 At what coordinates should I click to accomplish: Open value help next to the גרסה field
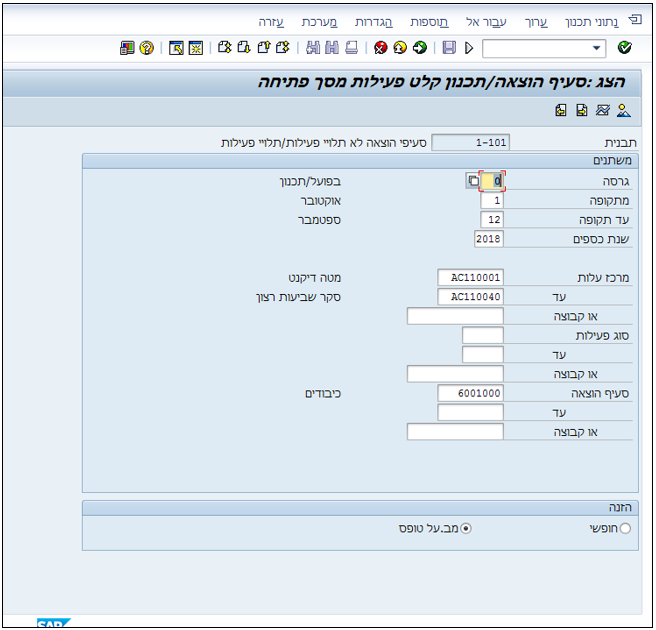point(472,181)
